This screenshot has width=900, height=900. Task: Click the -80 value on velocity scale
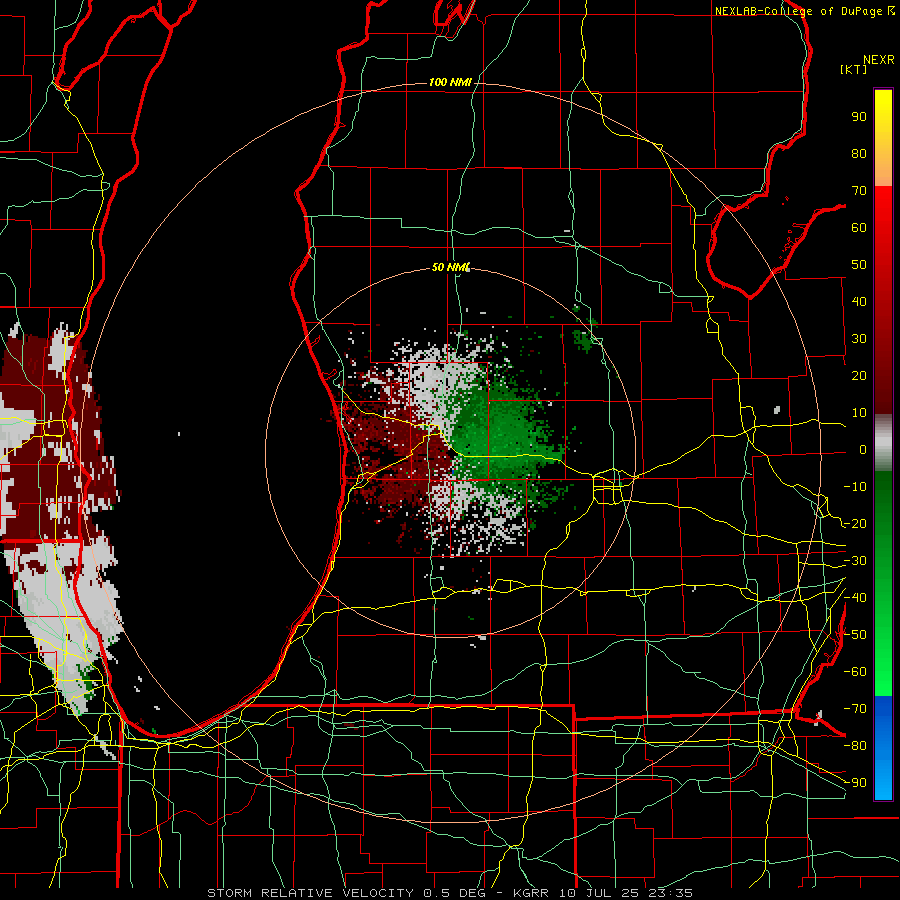coord(855,746)
